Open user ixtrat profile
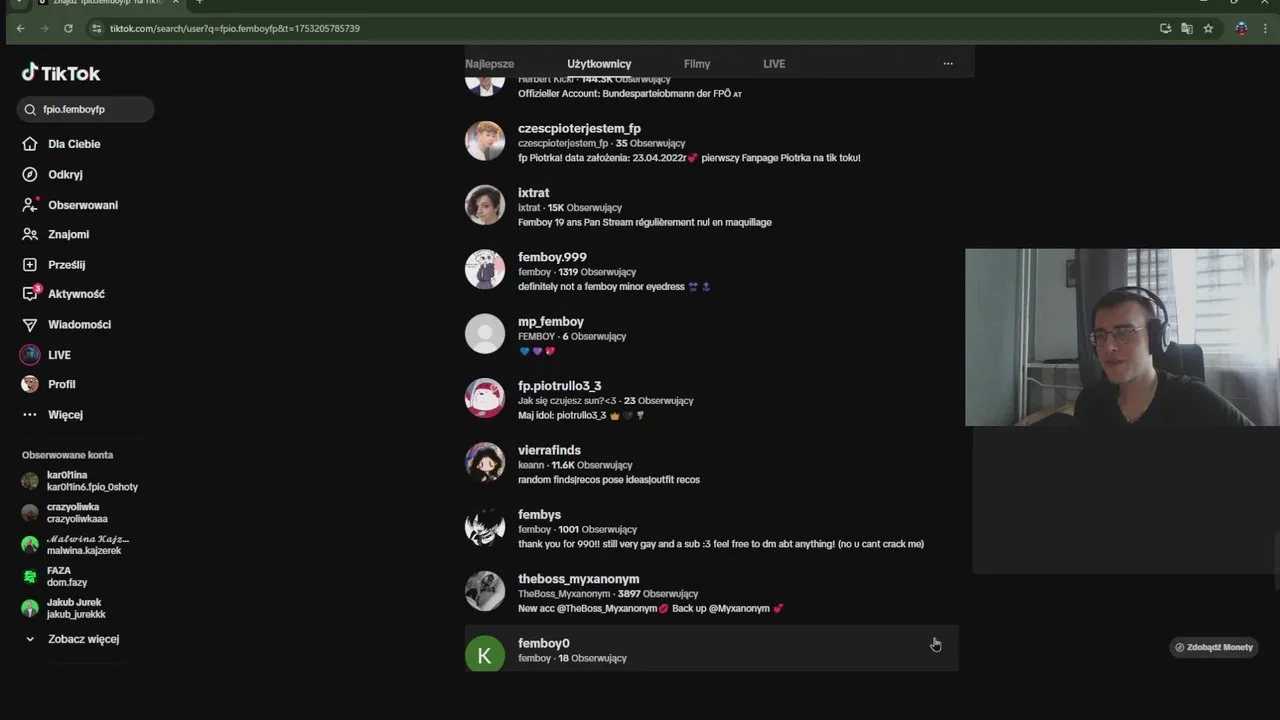This screenshot has width=1280, height=720. [711, 206]
